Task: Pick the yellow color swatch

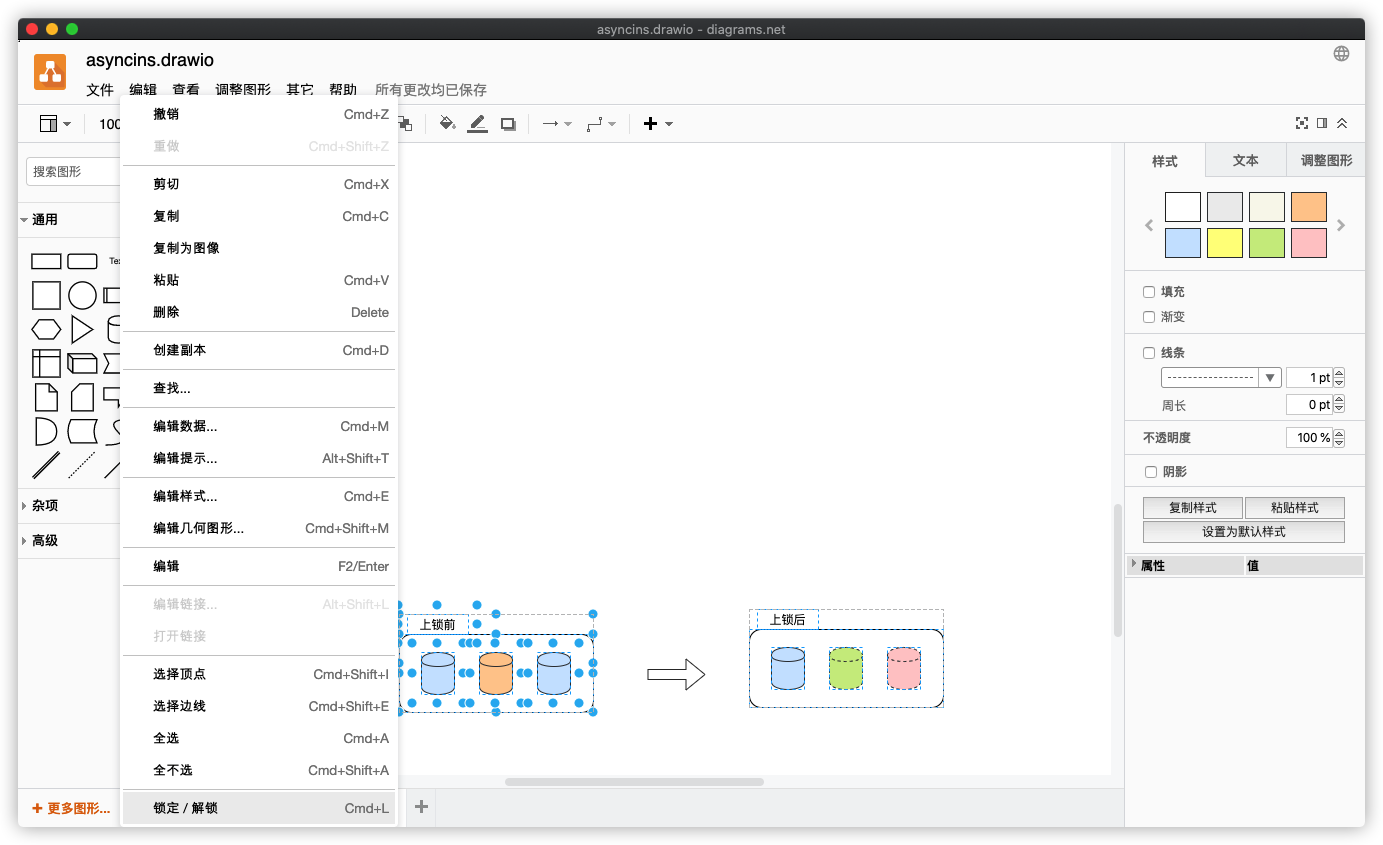Action: tap(1224, 243)
